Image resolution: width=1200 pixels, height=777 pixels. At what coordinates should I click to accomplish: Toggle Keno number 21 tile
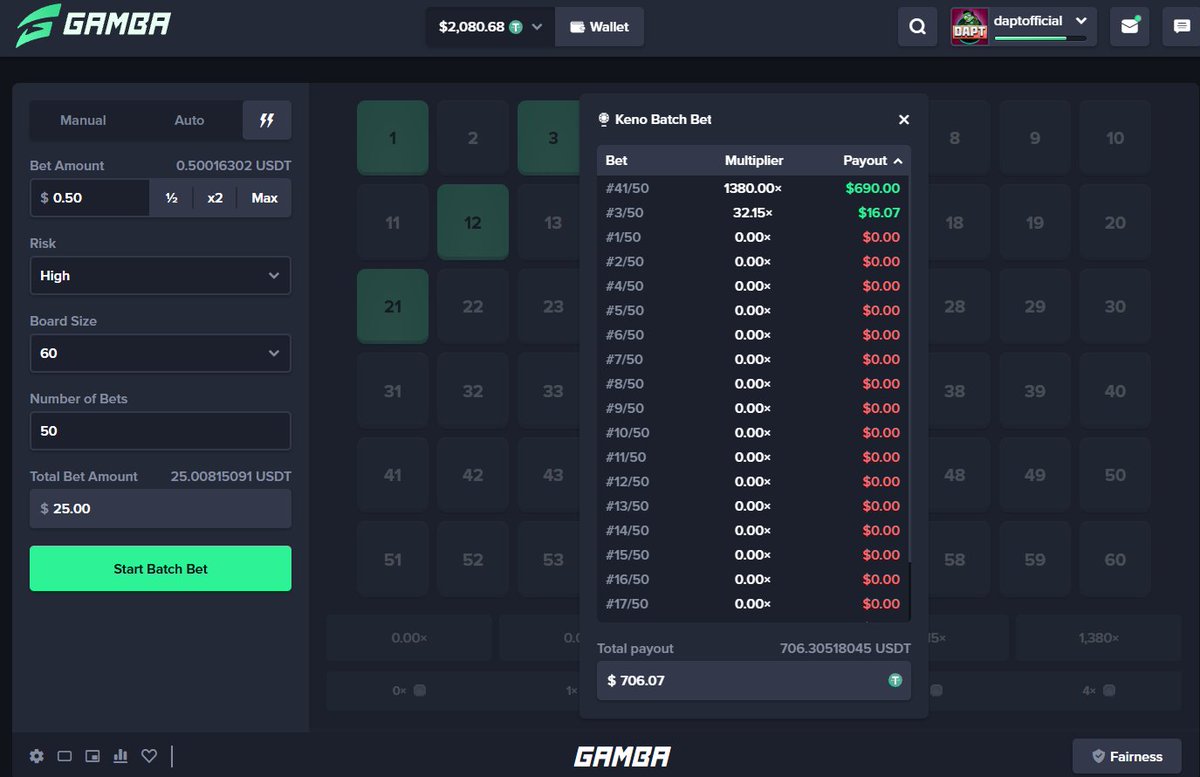pyautogui.click(x=393, y=306)
